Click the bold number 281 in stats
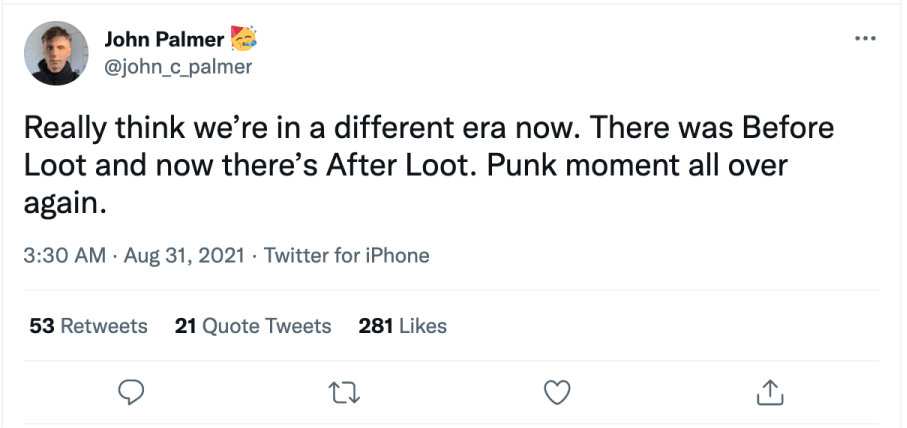The height and width of the screenshot is (428, 907). pos(376,326)
